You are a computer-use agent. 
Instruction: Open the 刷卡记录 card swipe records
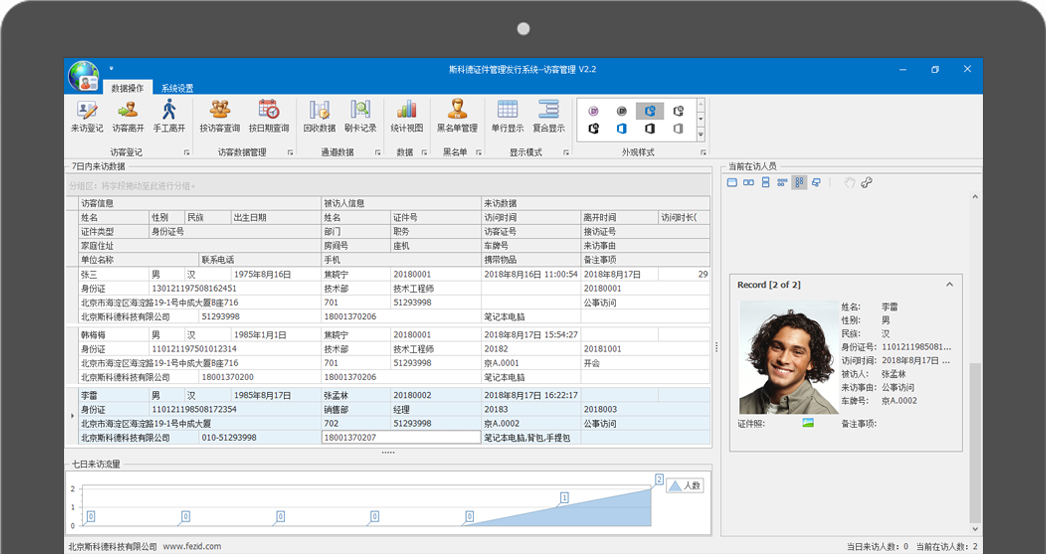360,115
